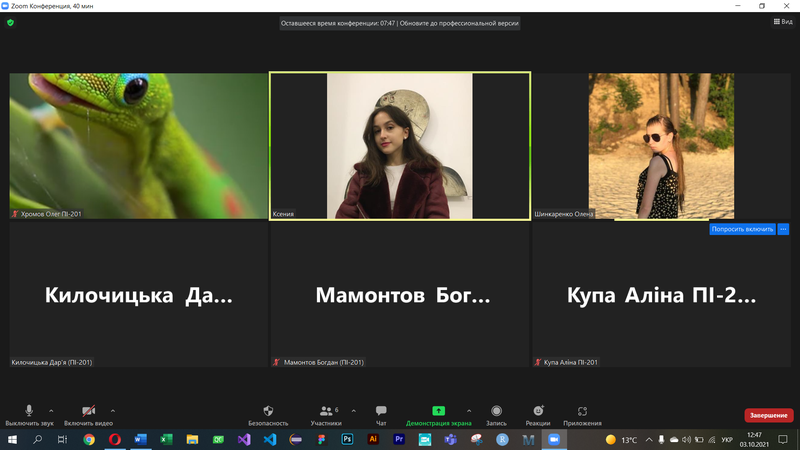800x450 pixels.
Task: Expand audio options arrow next to the mute button
Action: pyautogui.click(x=51, y=411)
